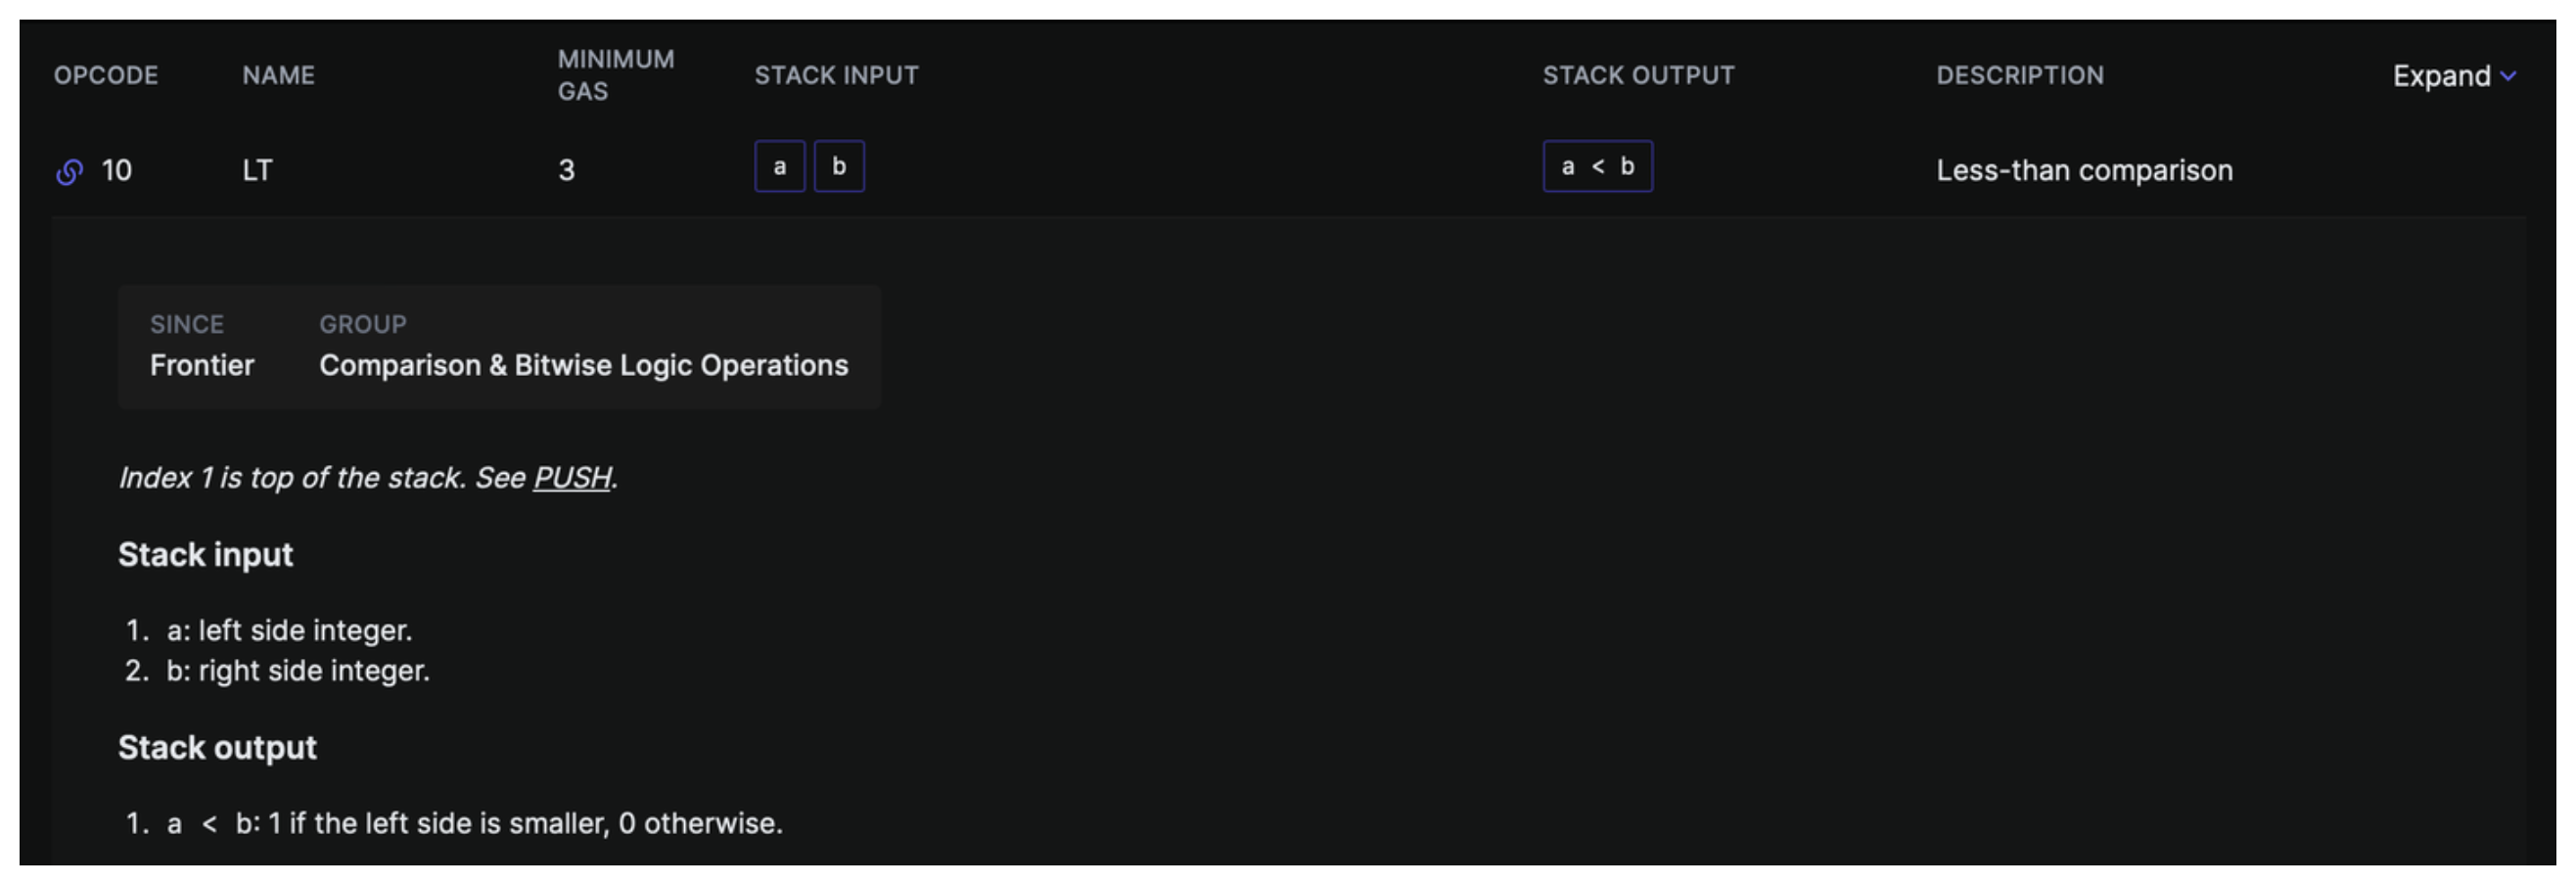The width and height of the screenshot is (2576, 885).
Task: Click the DESCRIPTION column header
Action: pos(2019,76)
